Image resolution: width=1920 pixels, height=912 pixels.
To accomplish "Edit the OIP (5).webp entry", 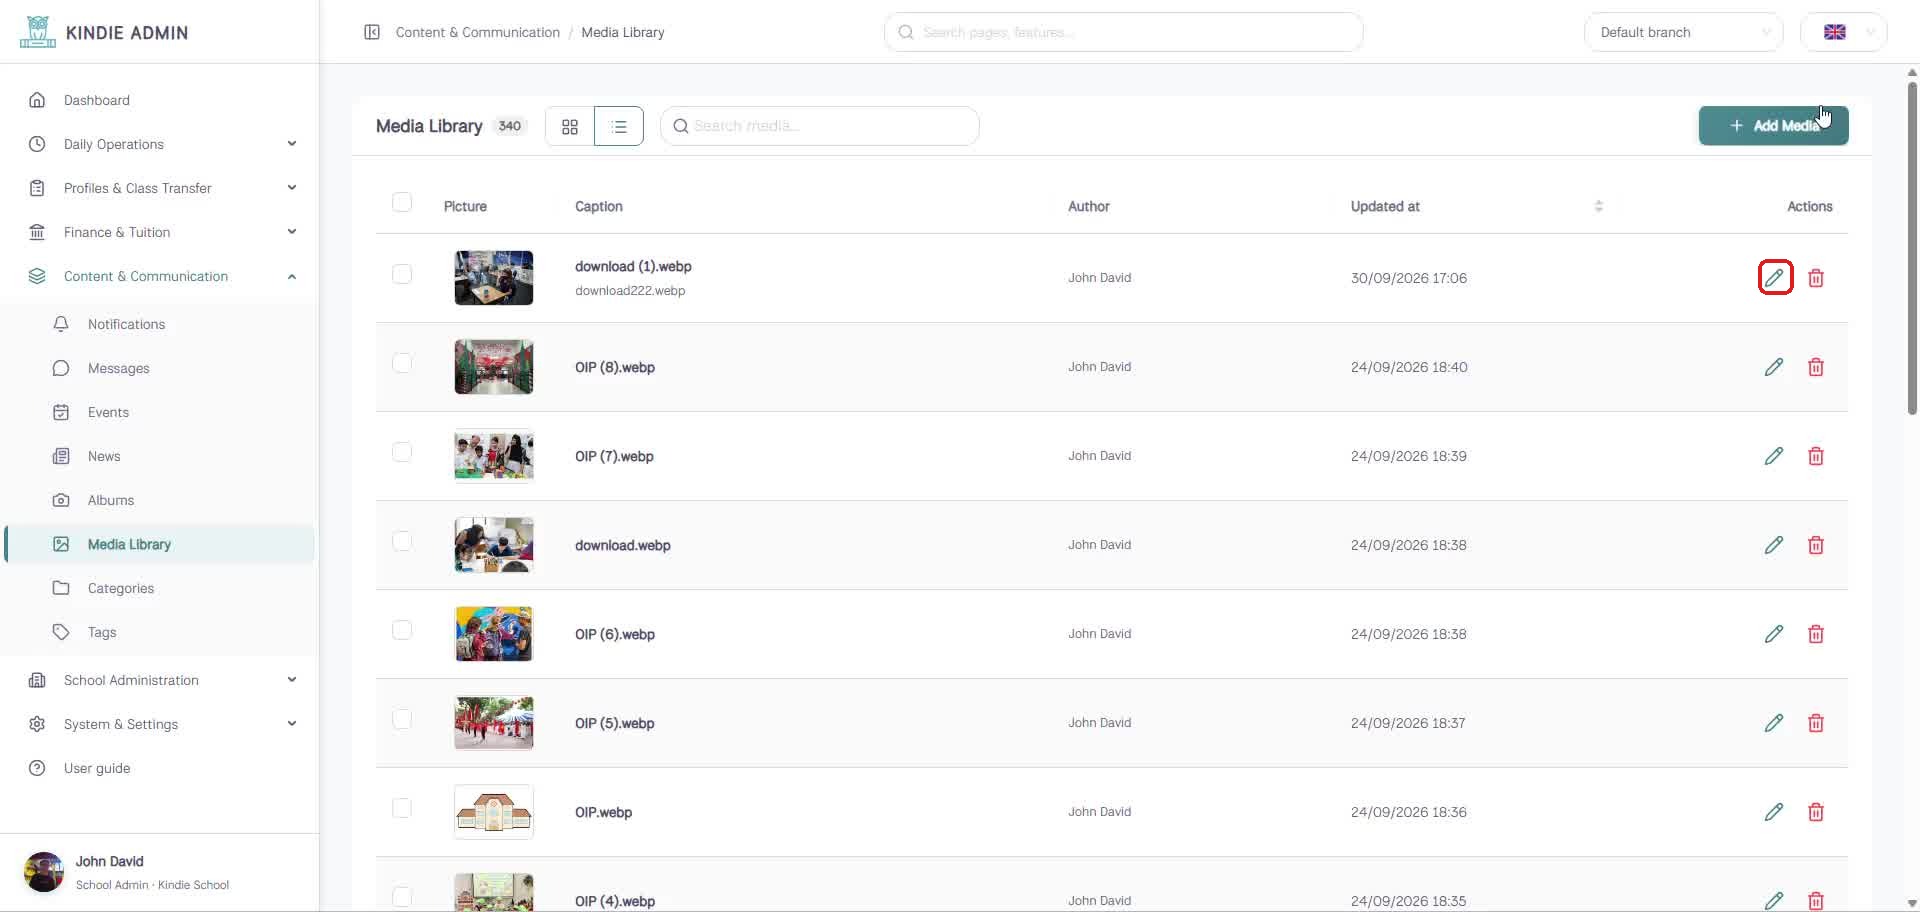I will 1774,723.
